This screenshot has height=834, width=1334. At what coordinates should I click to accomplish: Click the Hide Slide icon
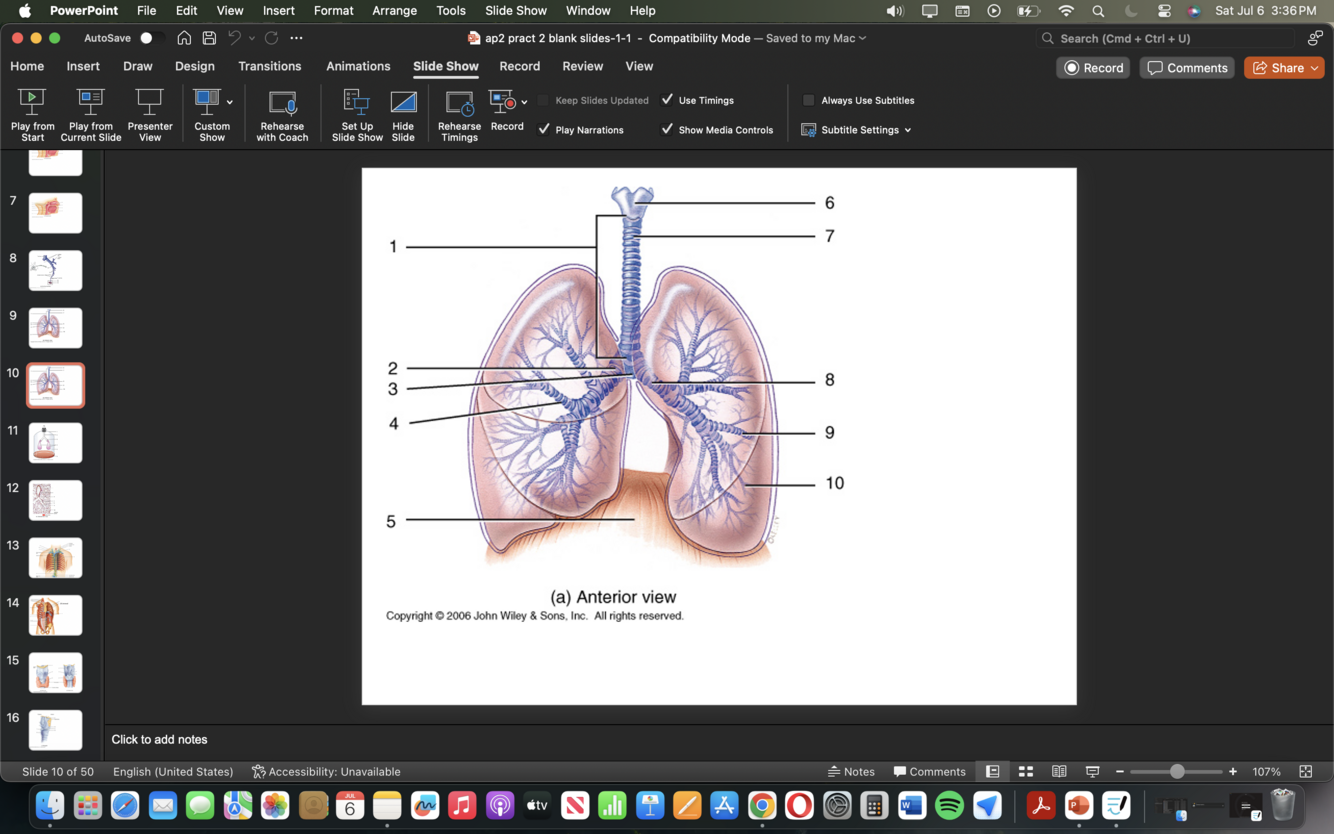point(403,102)
